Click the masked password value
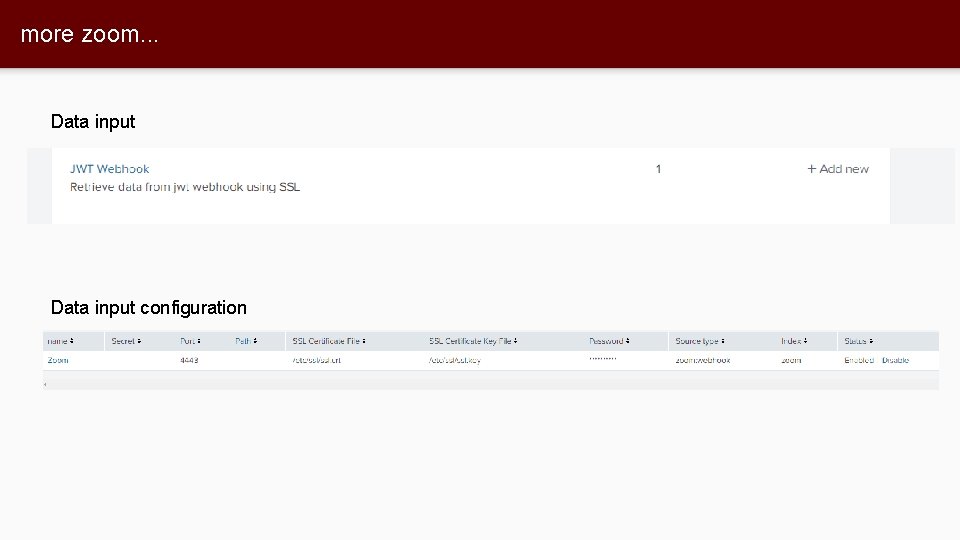This screenshot has height=540, width=960. (x=602, y=359)
